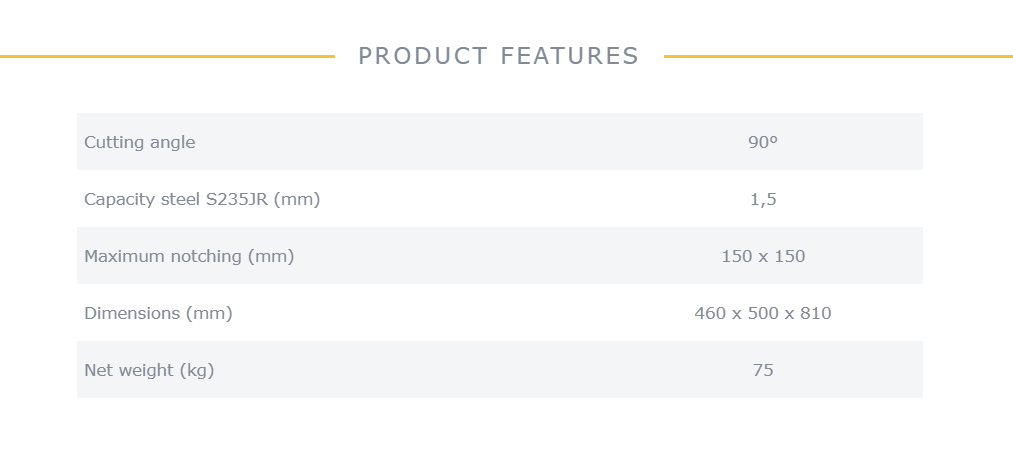Click the 1,5 capacity value
Viewport: 1013px width, 462px height.
(763, 200)
